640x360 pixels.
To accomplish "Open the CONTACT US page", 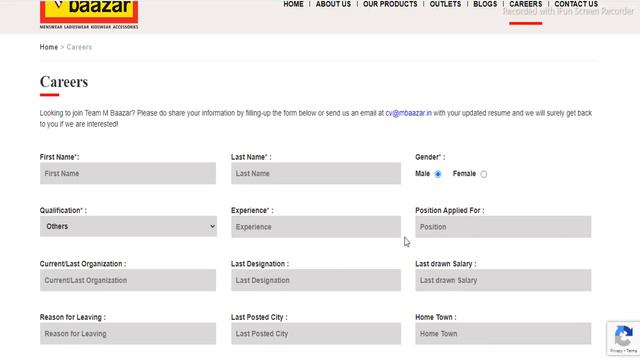I will (576, 4).
